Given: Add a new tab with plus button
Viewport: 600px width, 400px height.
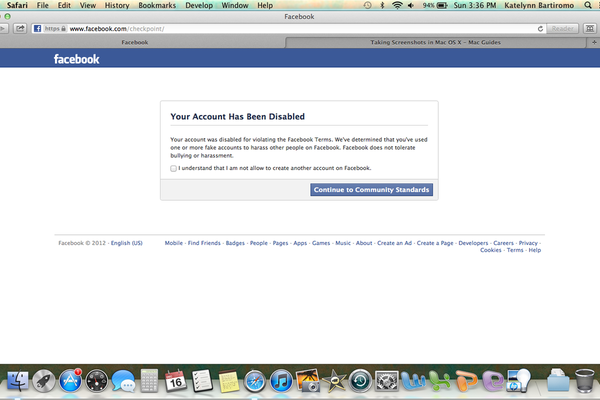Looking at the screenshot, I should point(594,42).
